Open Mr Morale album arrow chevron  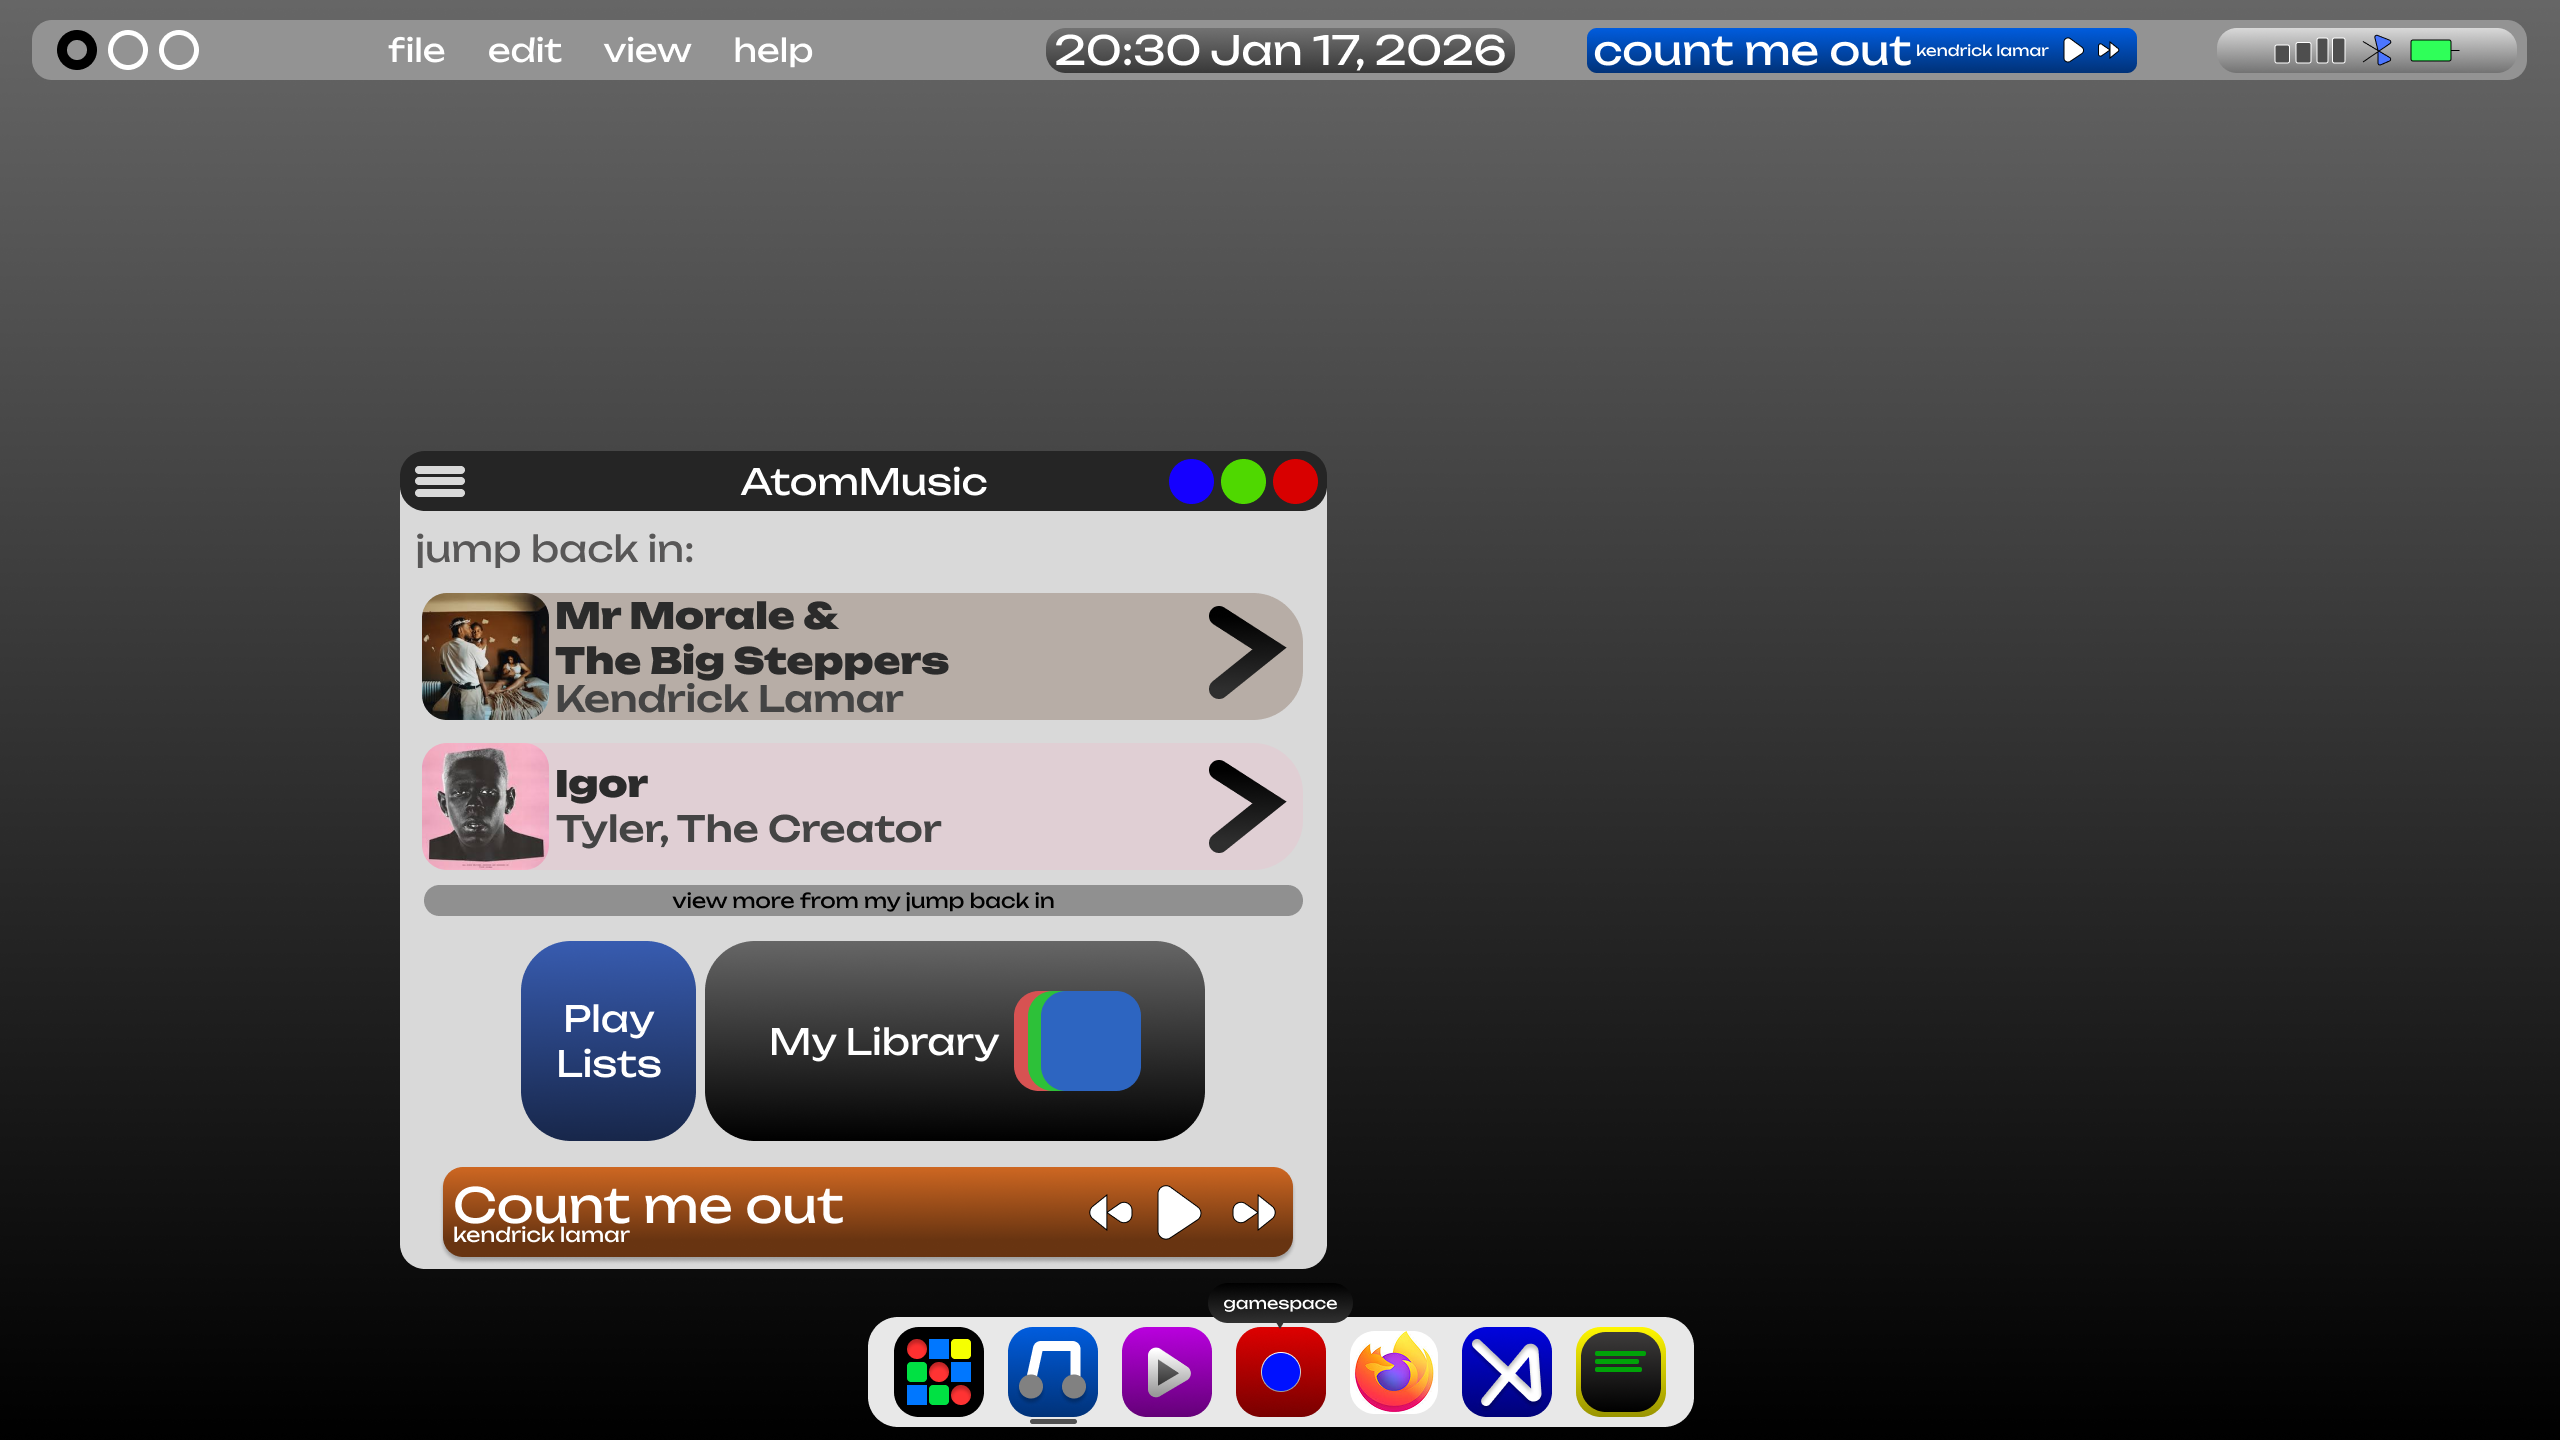1246,653
